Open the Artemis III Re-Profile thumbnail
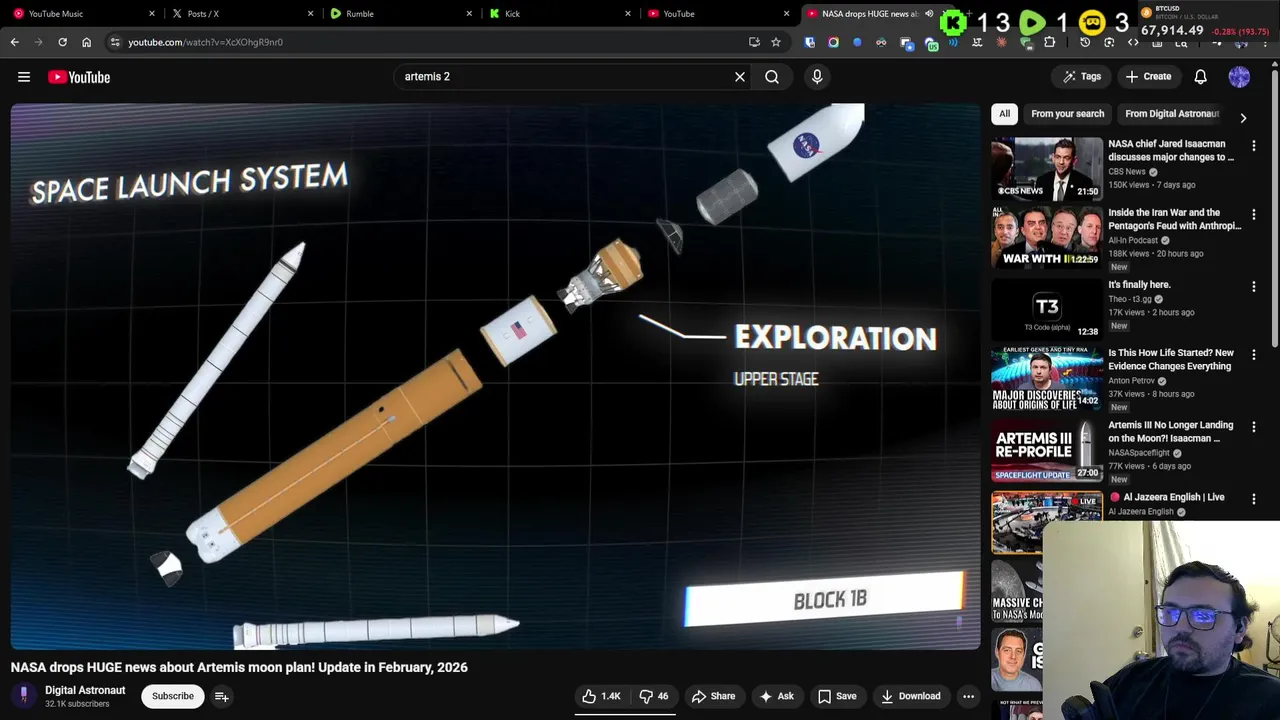This screenshot has width=1280, height=720. tap(1046, 450)
